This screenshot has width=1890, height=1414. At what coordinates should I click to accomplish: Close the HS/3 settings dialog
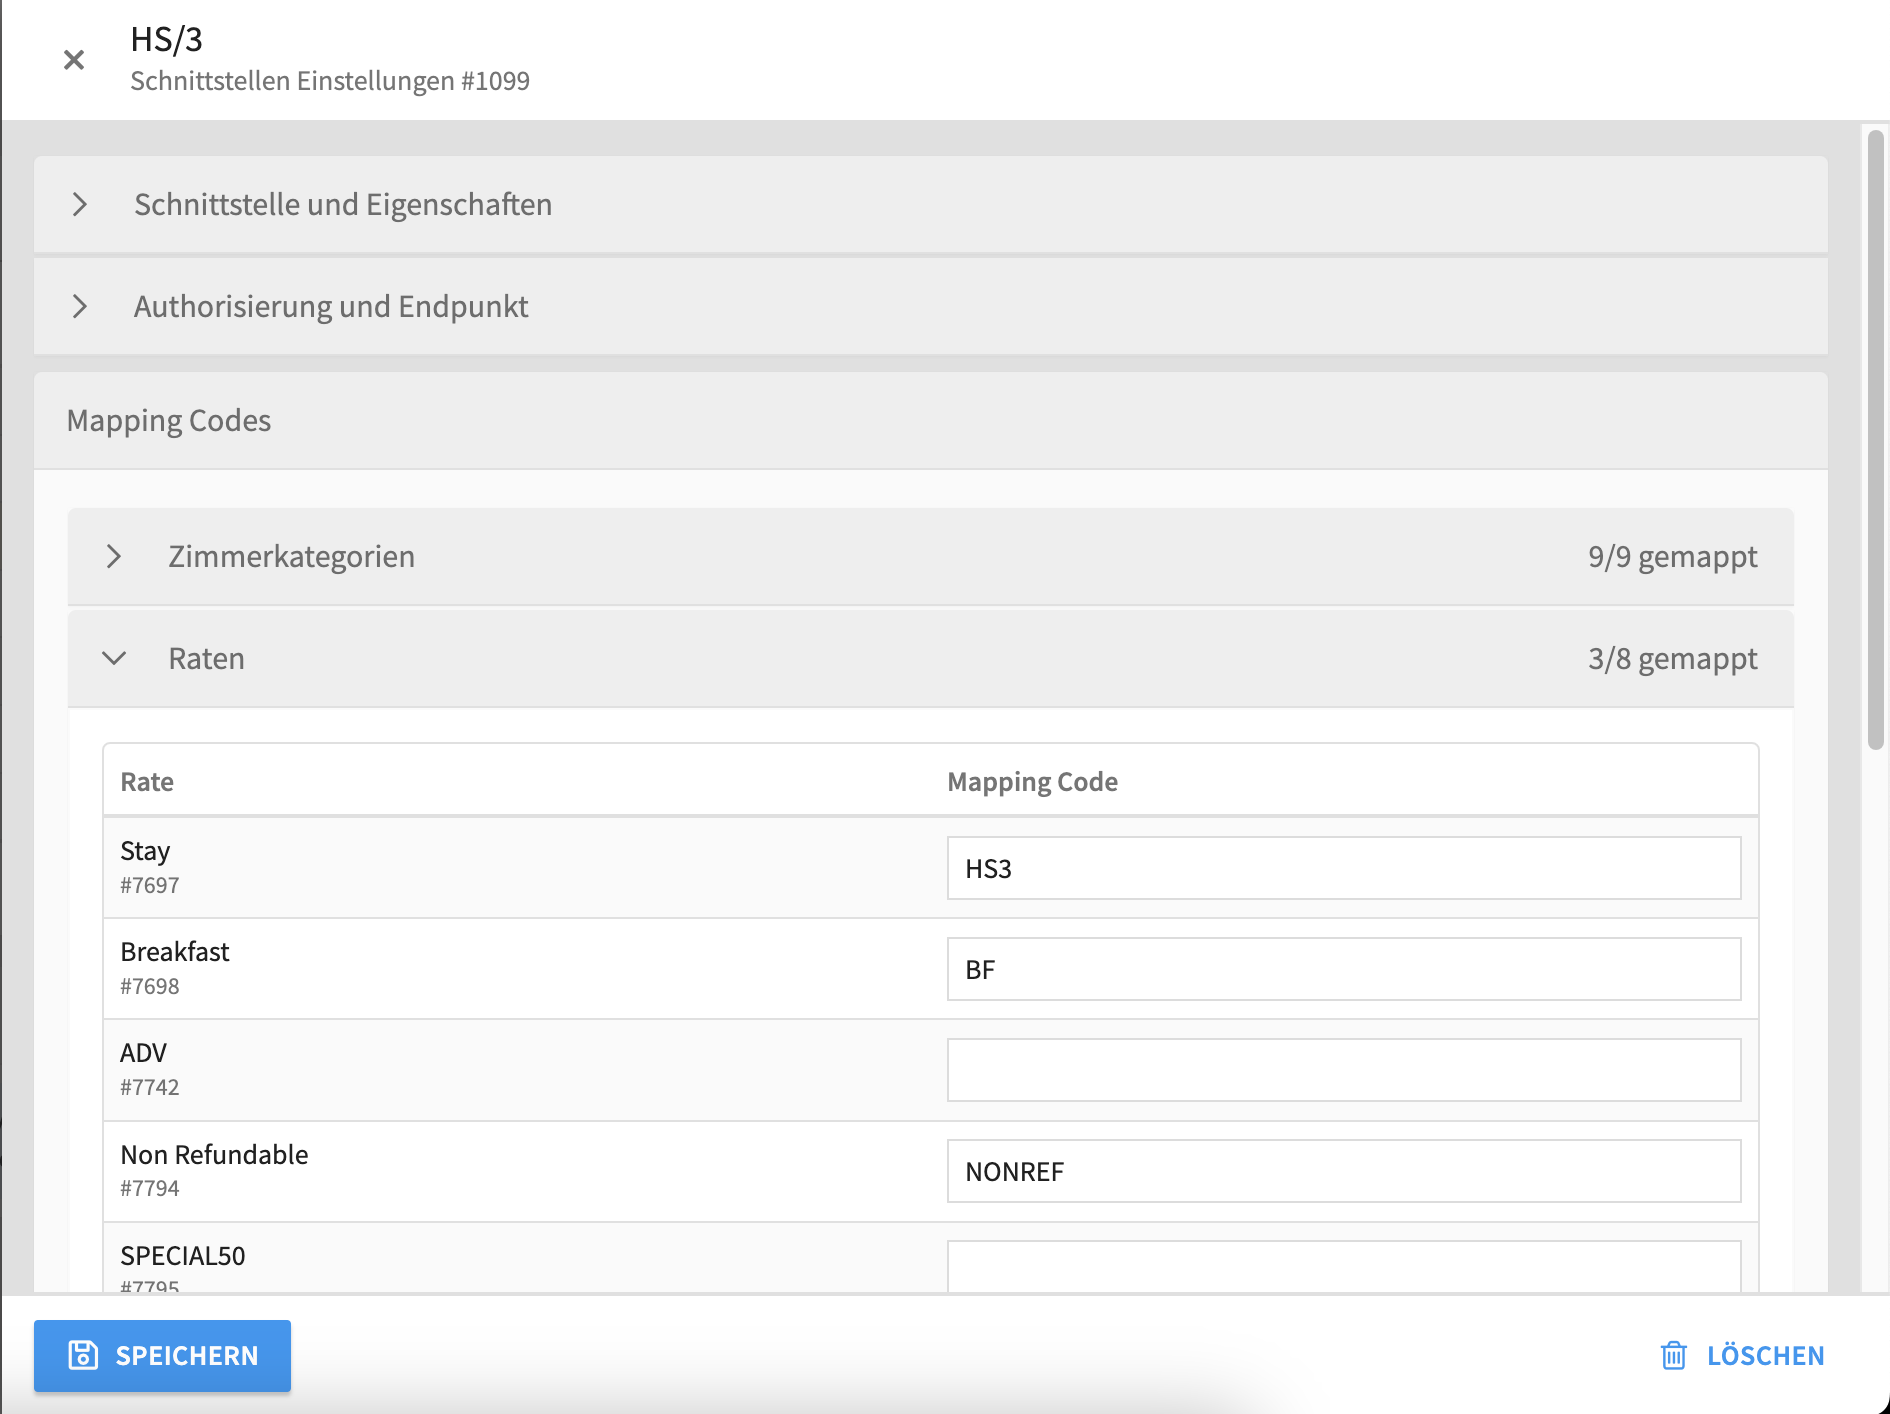73,60
